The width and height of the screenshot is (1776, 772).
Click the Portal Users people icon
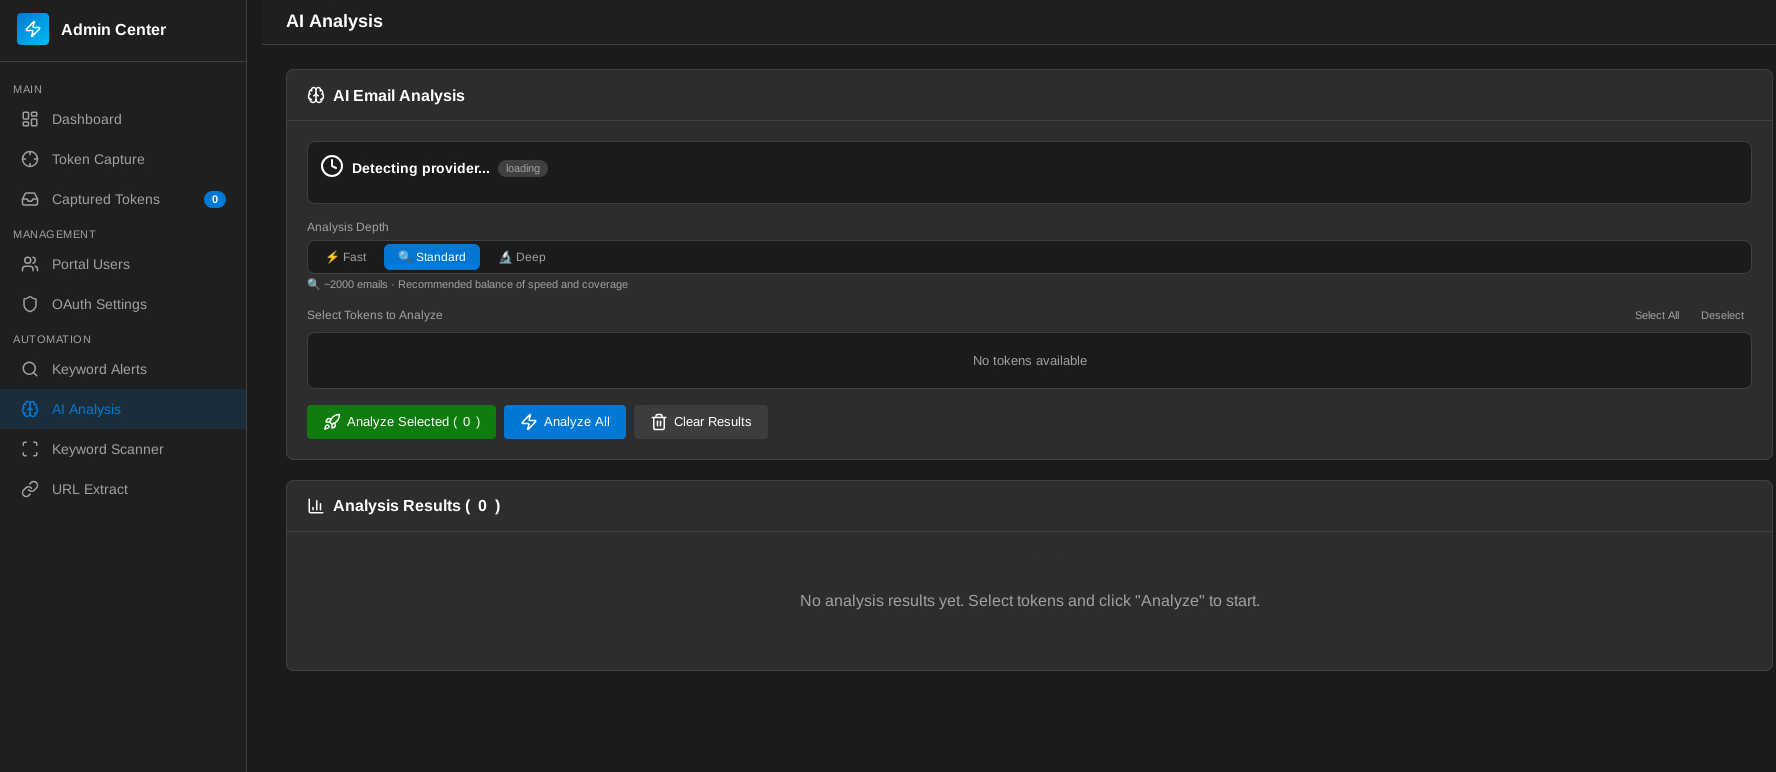(30, 264)
